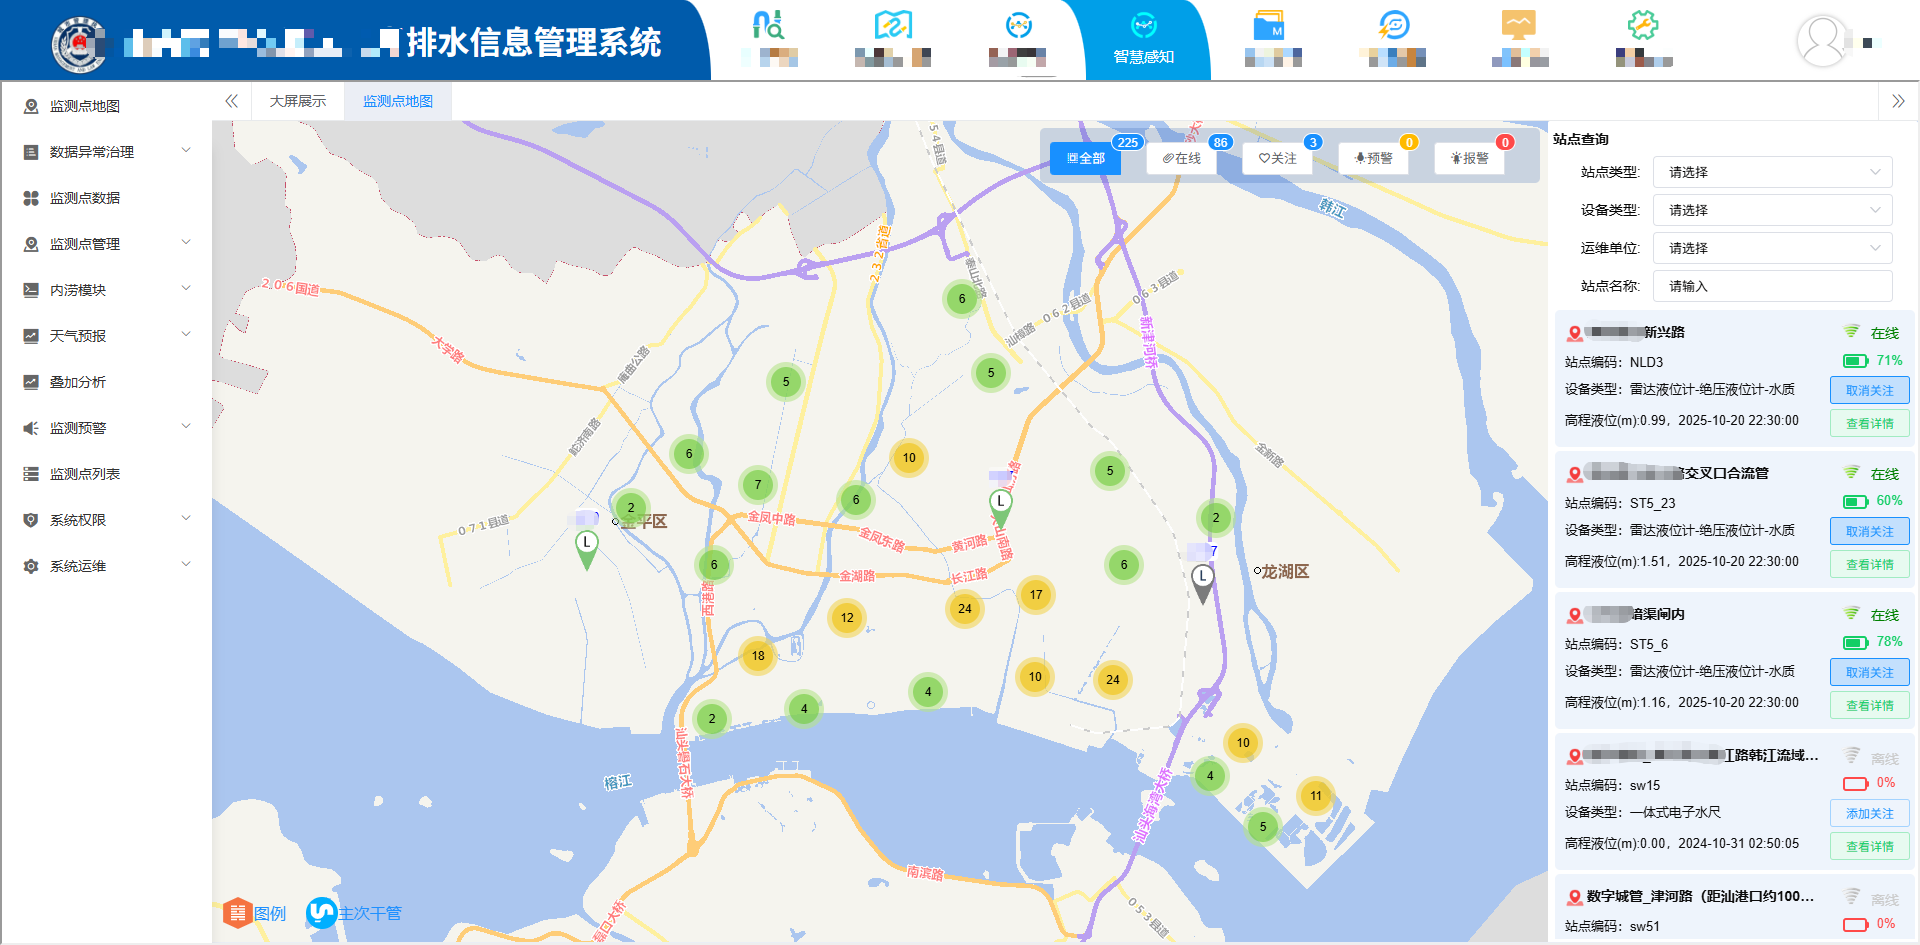Expand the 监测点管理 sidebar menu
This screenshot has width=1920, height=945.
pyautogui.click(x=106, y=244)
